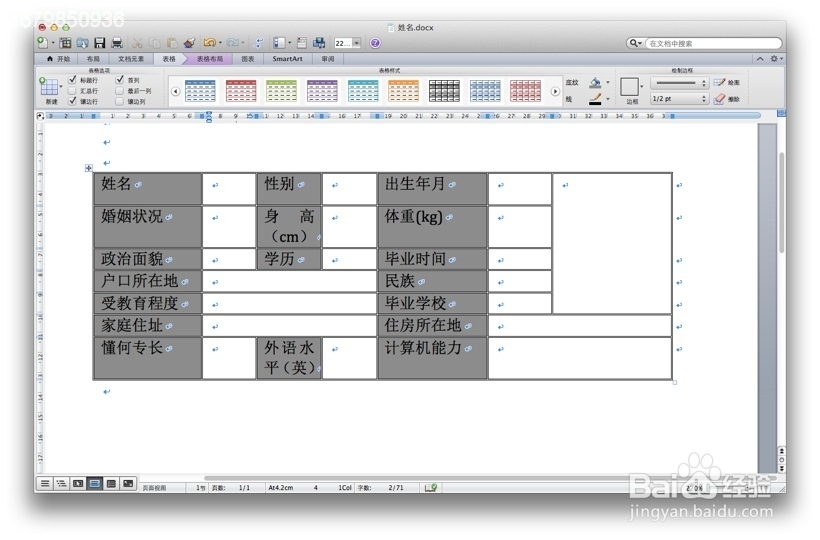Viewport: 820px width, 540px height.
Task: Switch to Outline view icon
Action: tap(62, 484)
